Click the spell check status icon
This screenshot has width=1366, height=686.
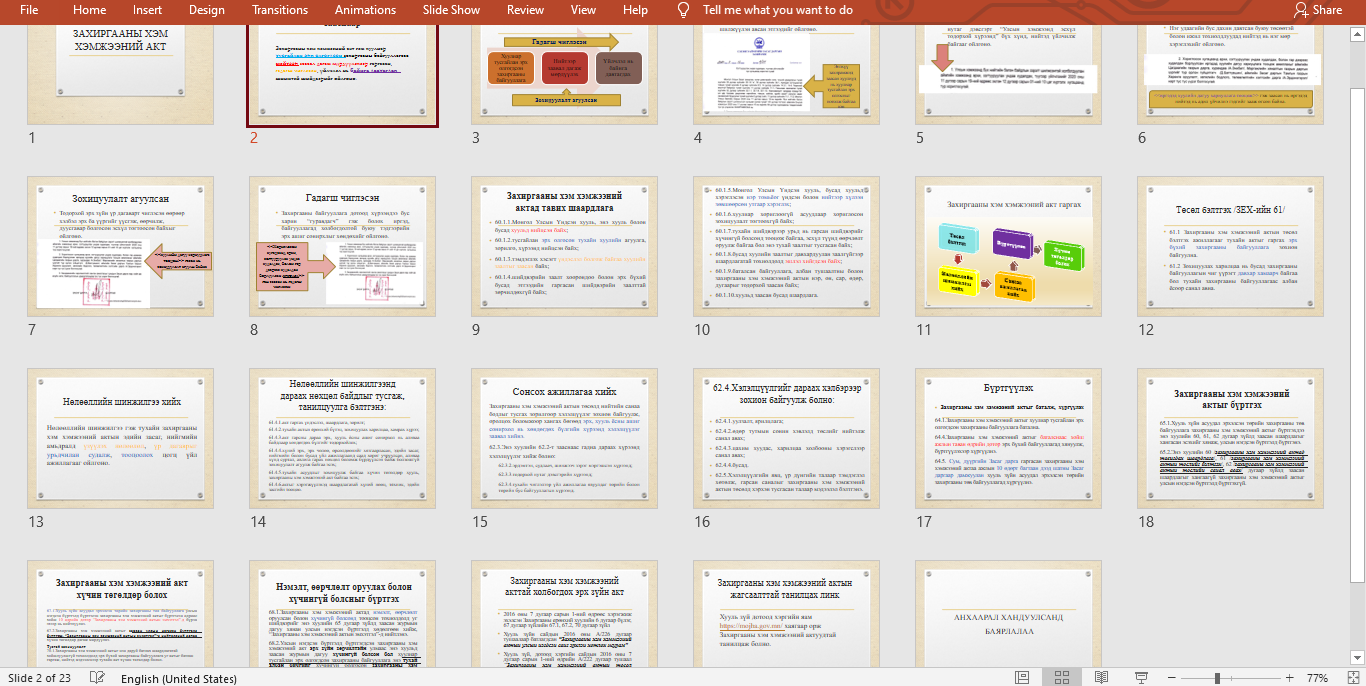click(x=97, y=678)
